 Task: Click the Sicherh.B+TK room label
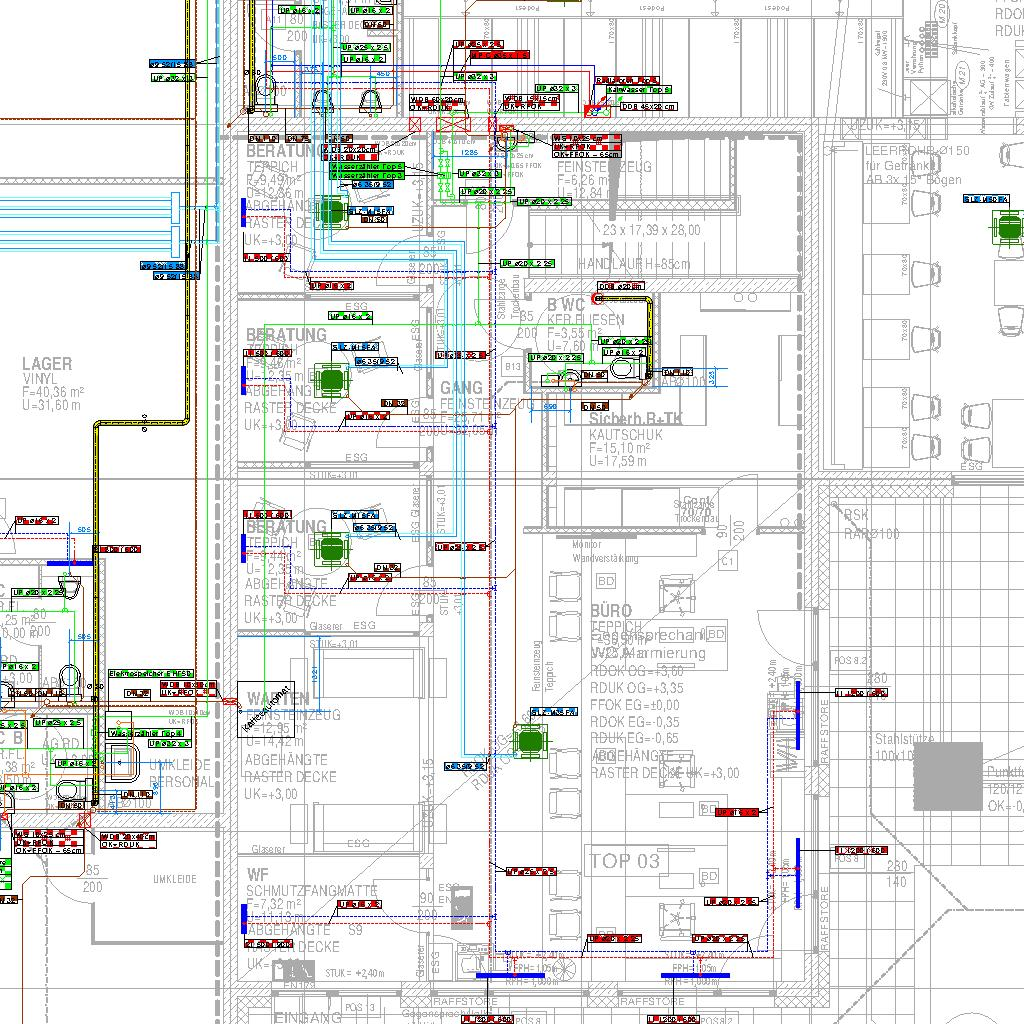pos(636,418)
